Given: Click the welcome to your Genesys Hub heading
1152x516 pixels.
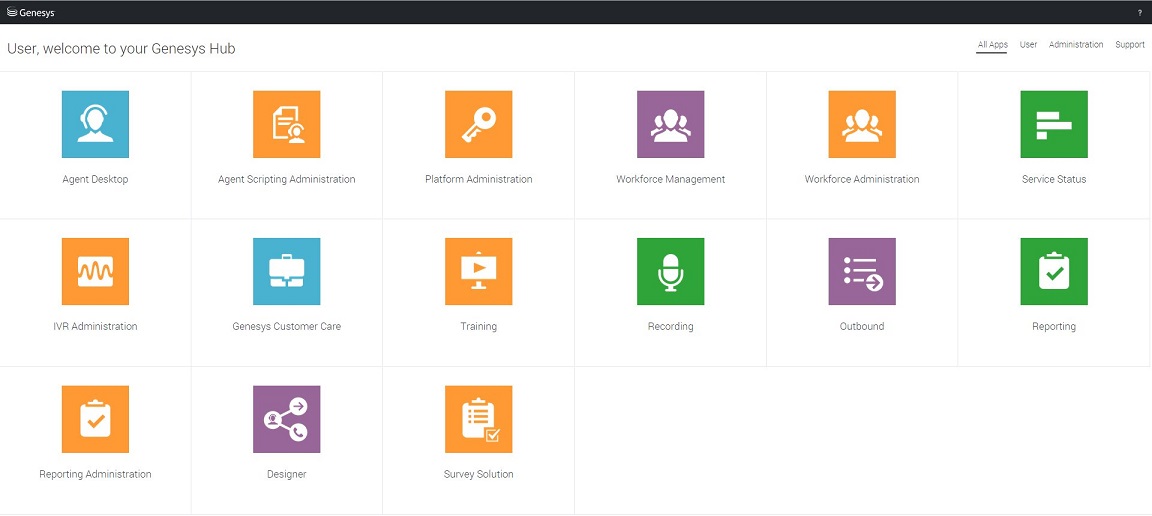Looking at the screenshot, I should coord(121,49).
